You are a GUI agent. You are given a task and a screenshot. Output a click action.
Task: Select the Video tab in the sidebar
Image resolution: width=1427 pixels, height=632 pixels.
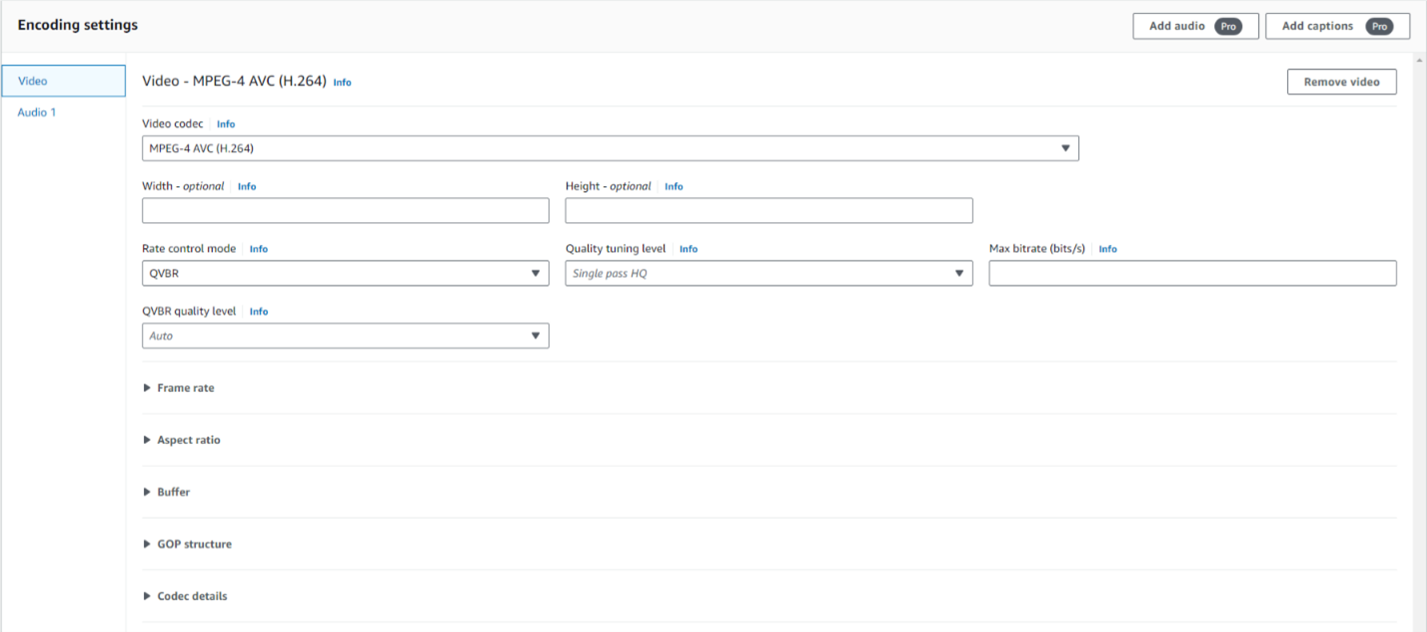(x=31, y=80)
